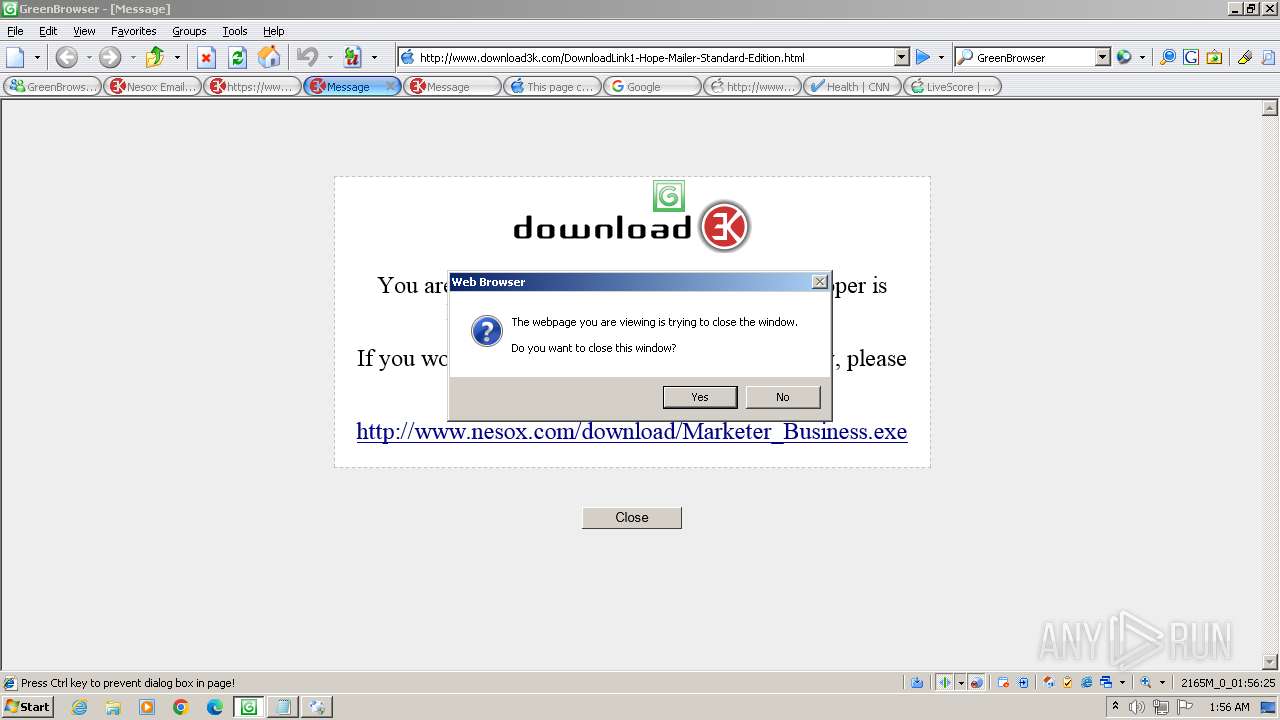Open the Undo close dropdown arrow
This screenshot has height=720, width=1280.
click(x=330, y=57)
